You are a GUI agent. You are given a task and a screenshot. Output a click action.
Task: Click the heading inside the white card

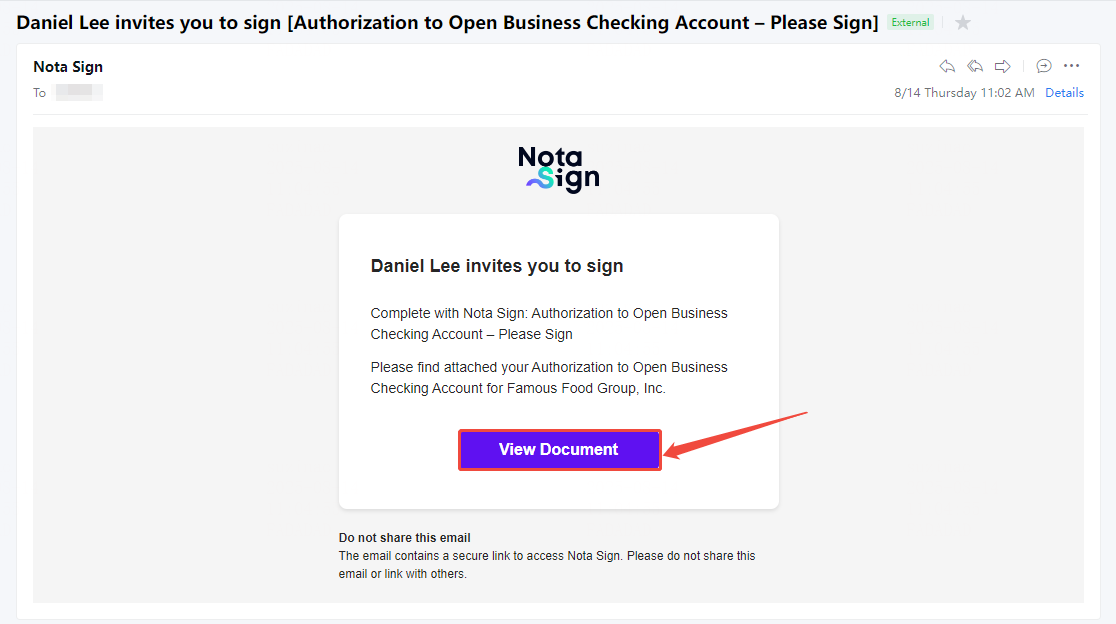point(497,266)
